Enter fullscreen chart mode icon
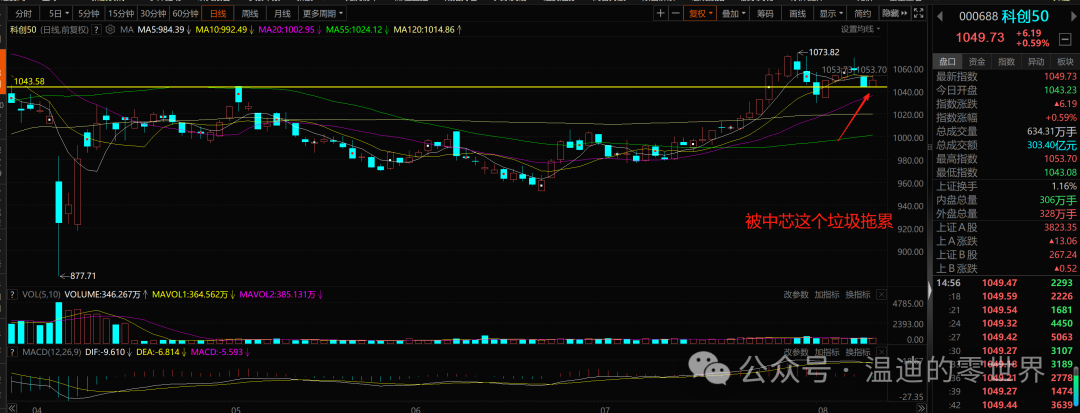The height and width of the screenshot is (413, 1080). pyautogui.click(x=917, y=13)
